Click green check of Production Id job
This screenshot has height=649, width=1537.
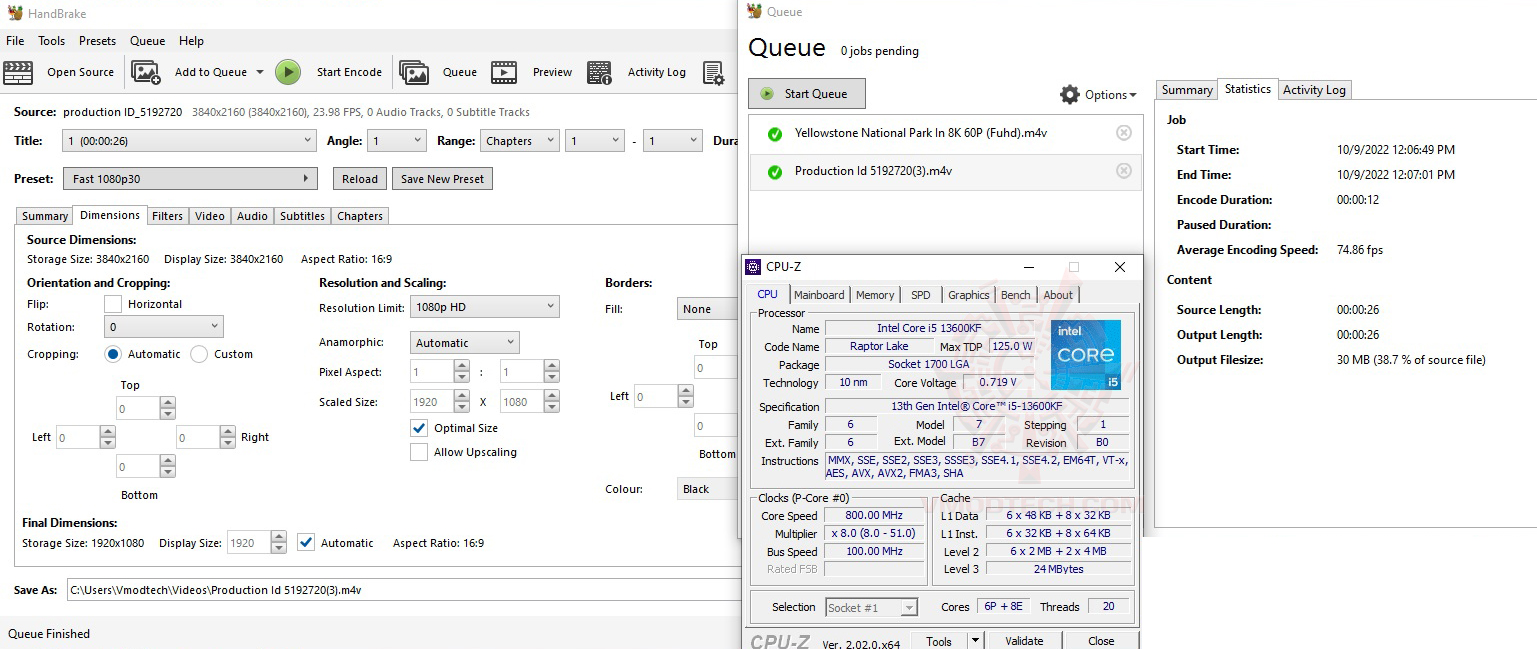coord(774,172)
